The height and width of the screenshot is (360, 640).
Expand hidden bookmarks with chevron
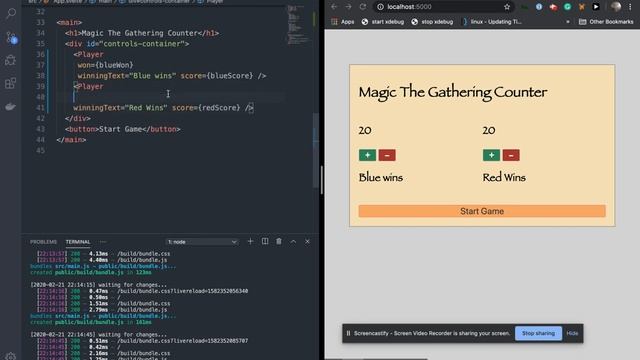point(568,22)
